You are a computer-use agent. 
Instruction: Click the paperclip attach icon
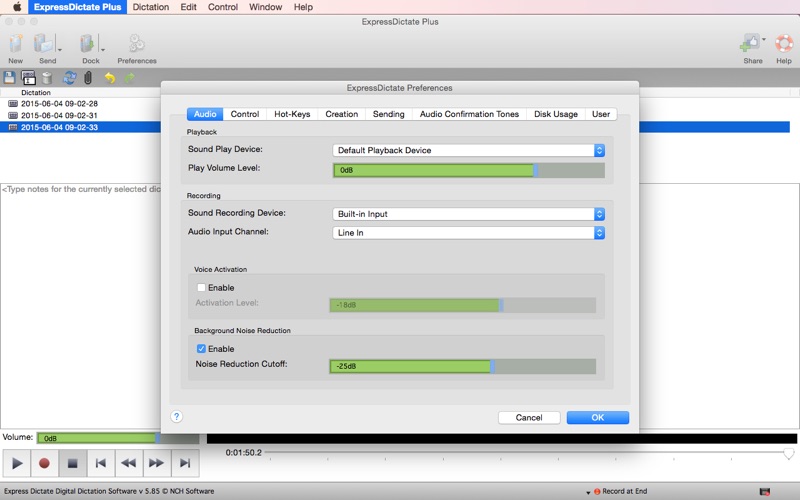pos(88,78)
